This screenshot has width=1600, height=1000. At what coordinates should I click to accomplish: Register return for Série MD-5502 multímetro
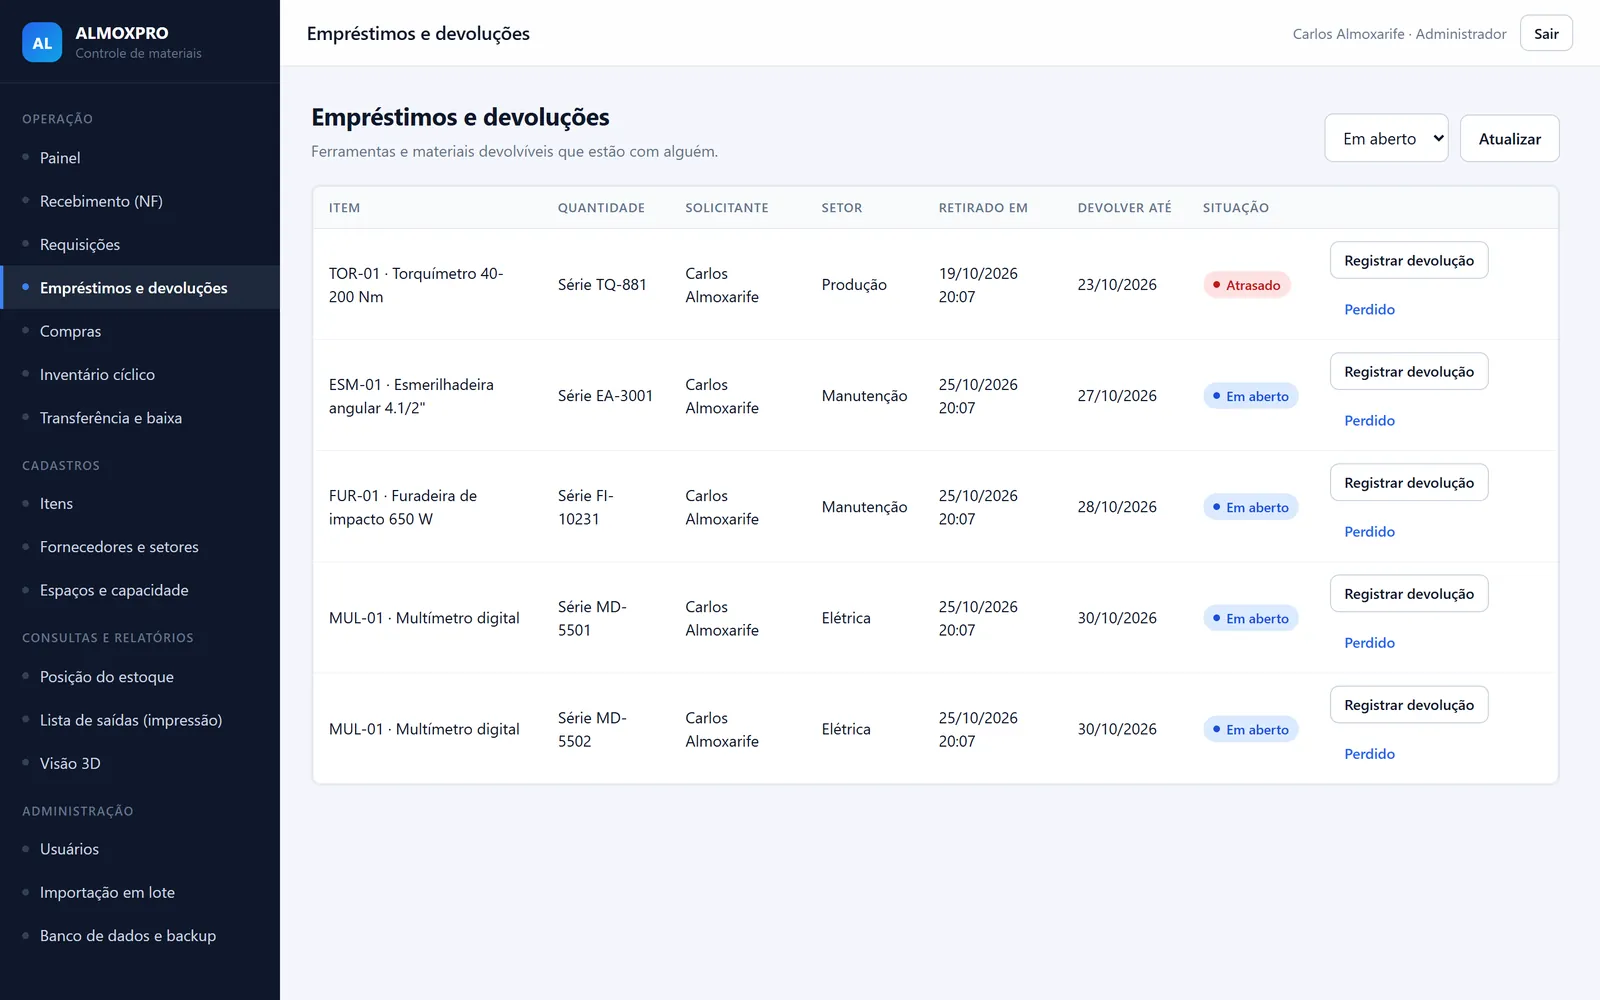[x=1409, y=704]
